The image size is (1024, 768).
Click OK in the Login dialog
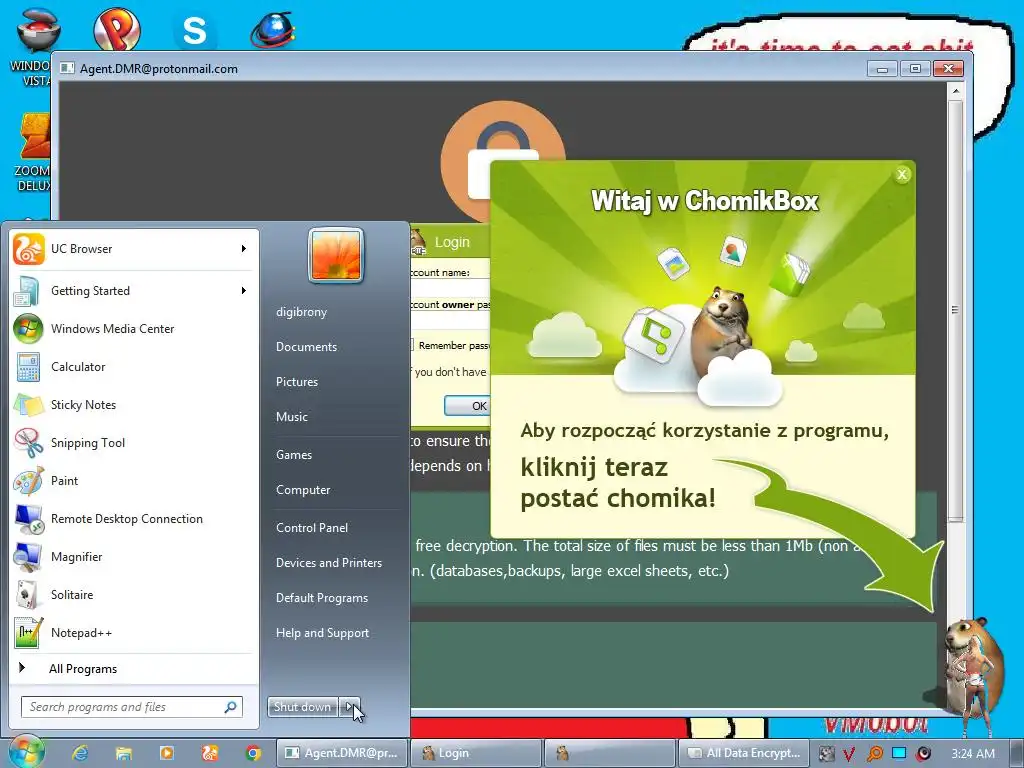pos(468,406)
